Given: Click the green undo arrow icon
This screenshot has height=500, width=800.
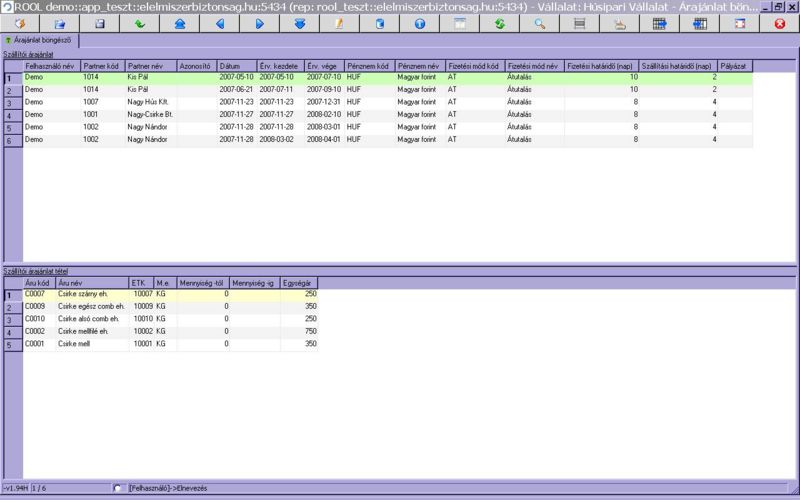Looking at the screenshot, I should [139, 22].
